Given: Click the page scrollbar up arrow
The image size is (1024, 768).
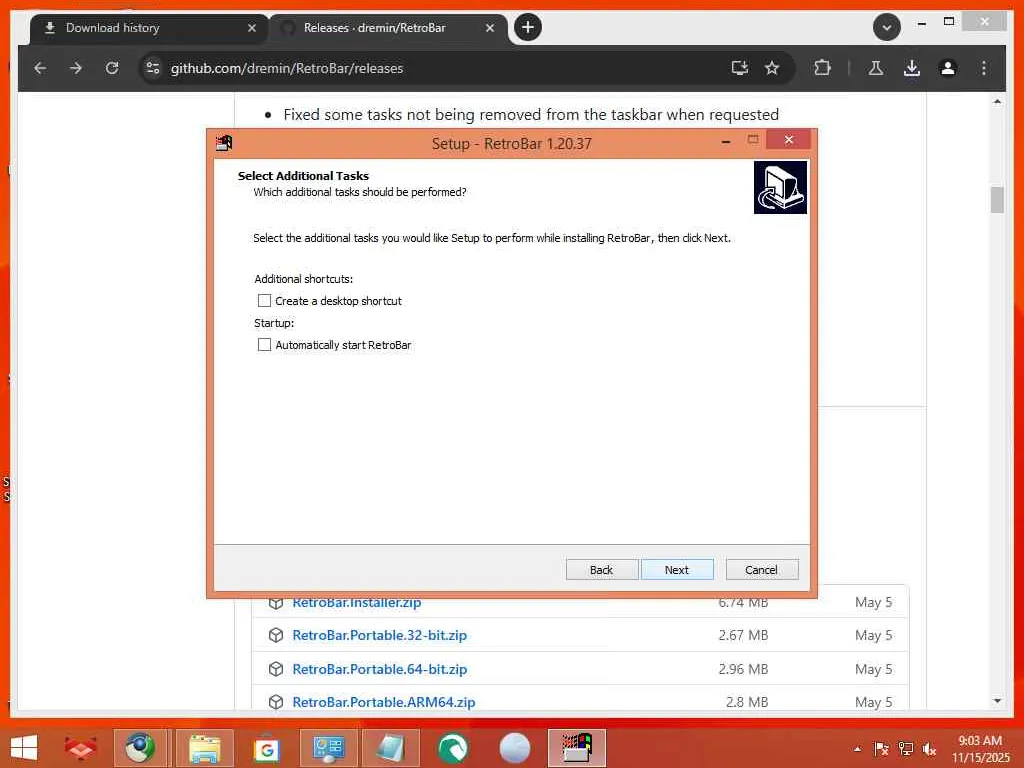Looking at the screenshot, I should 997,102.
